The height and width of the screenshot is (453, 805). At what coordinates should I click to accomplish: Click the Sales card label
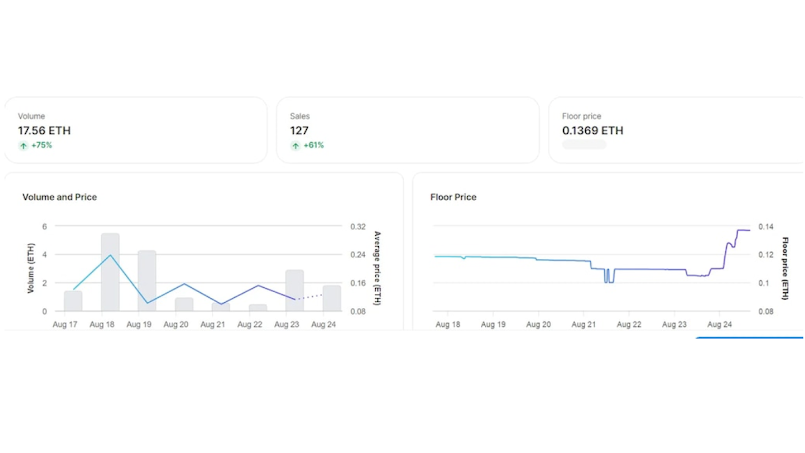pos(300,116)
